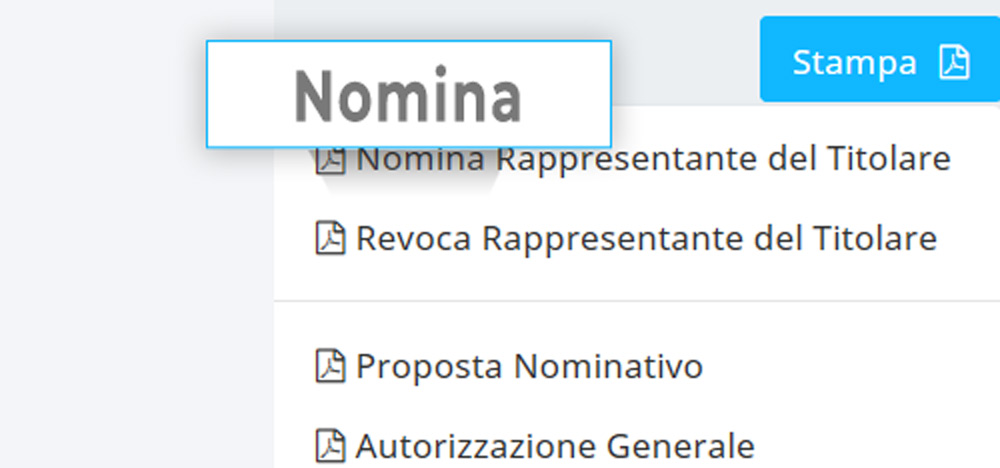Open the Proposta Nominativo document entry
1000x468 pixels.
point(528,366)
